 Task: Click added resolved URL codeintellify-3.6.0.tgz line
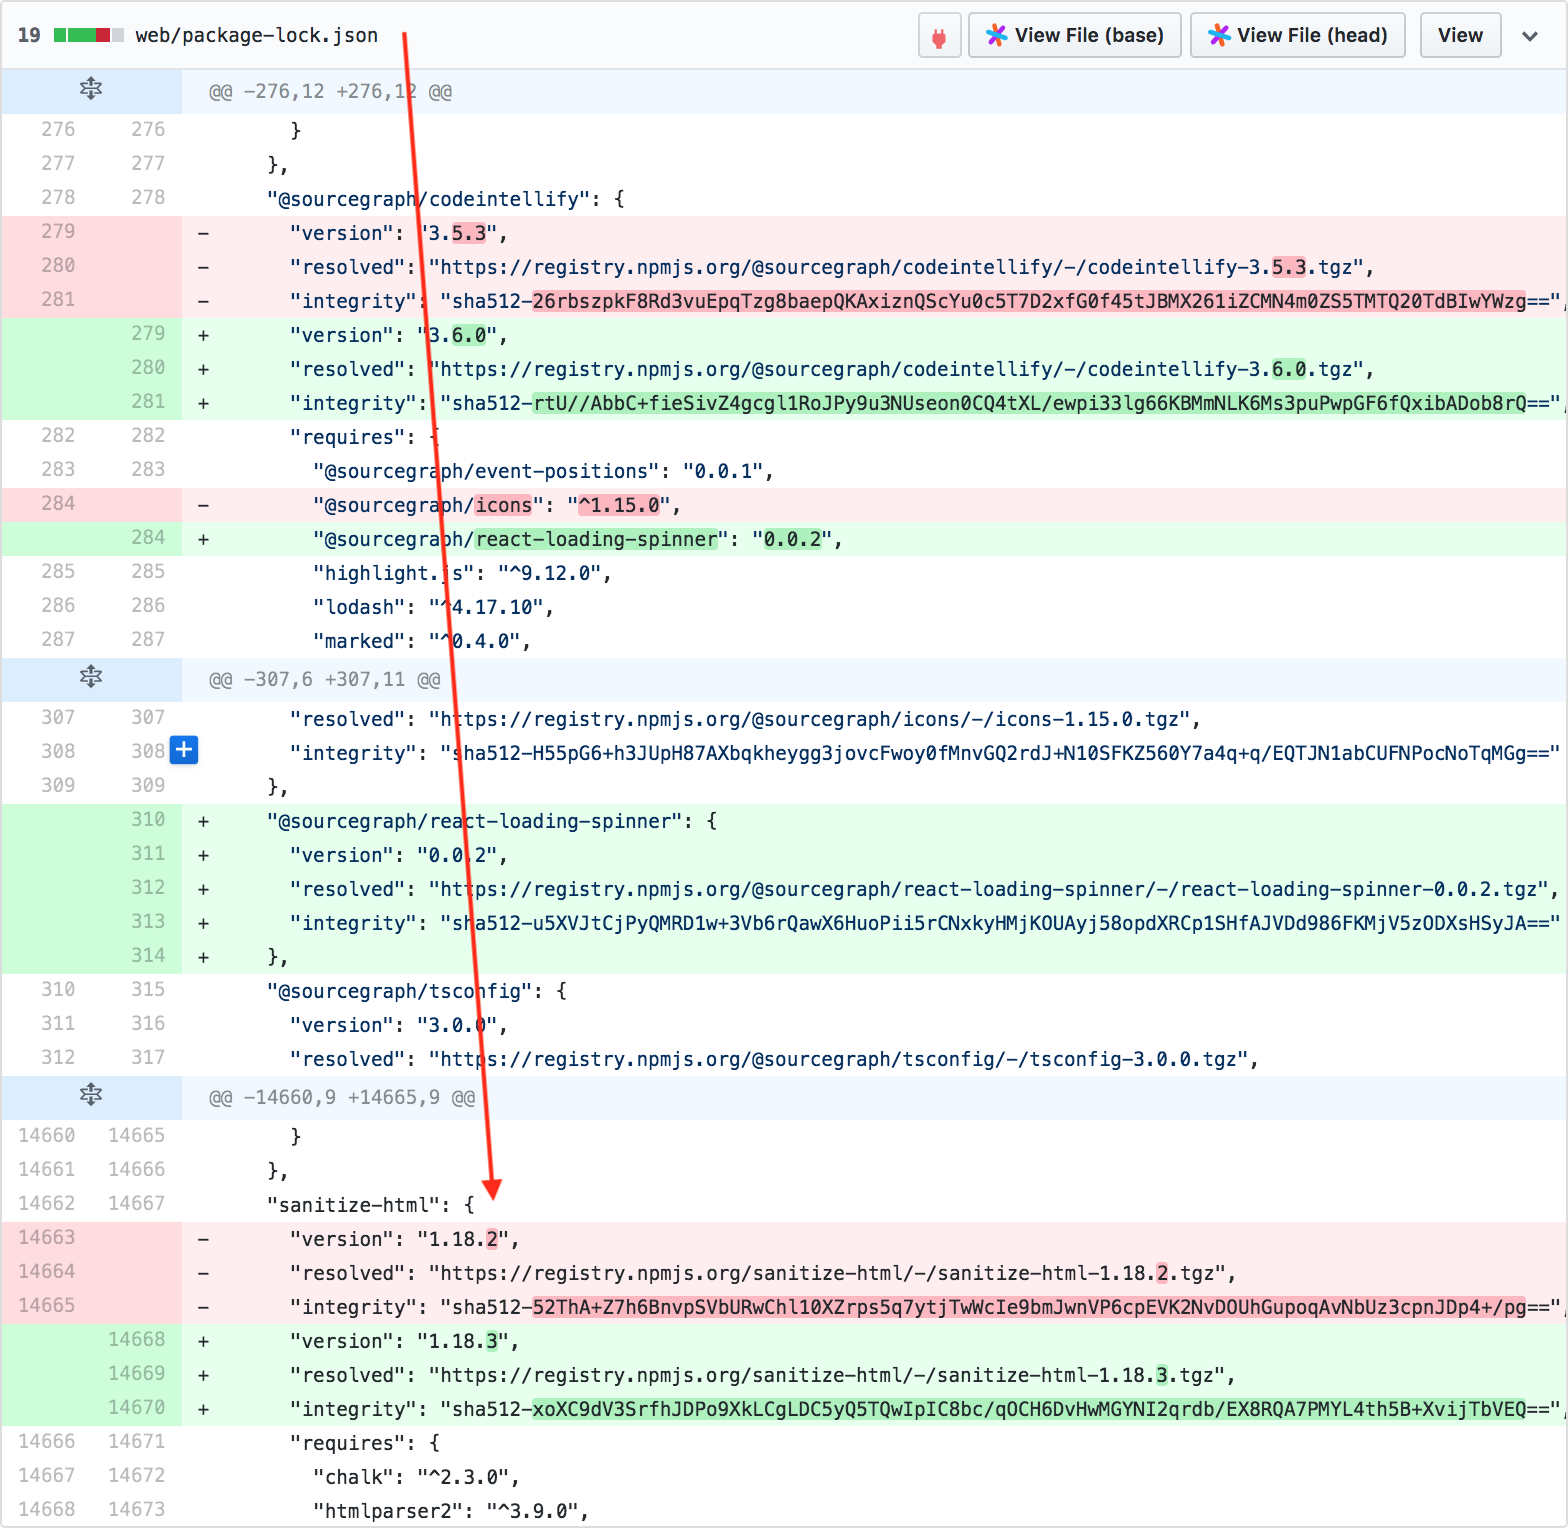tap(832, 369)
